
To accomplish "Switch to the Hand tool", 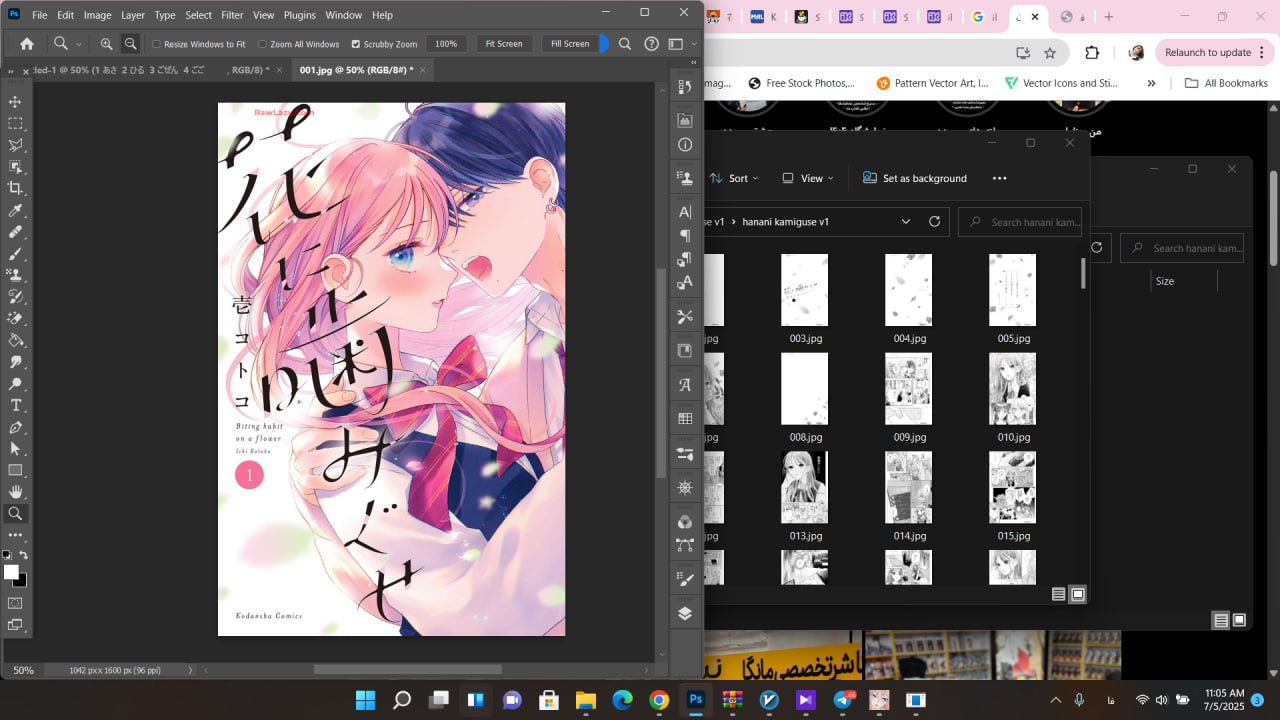I will click(x=15, y=491).
